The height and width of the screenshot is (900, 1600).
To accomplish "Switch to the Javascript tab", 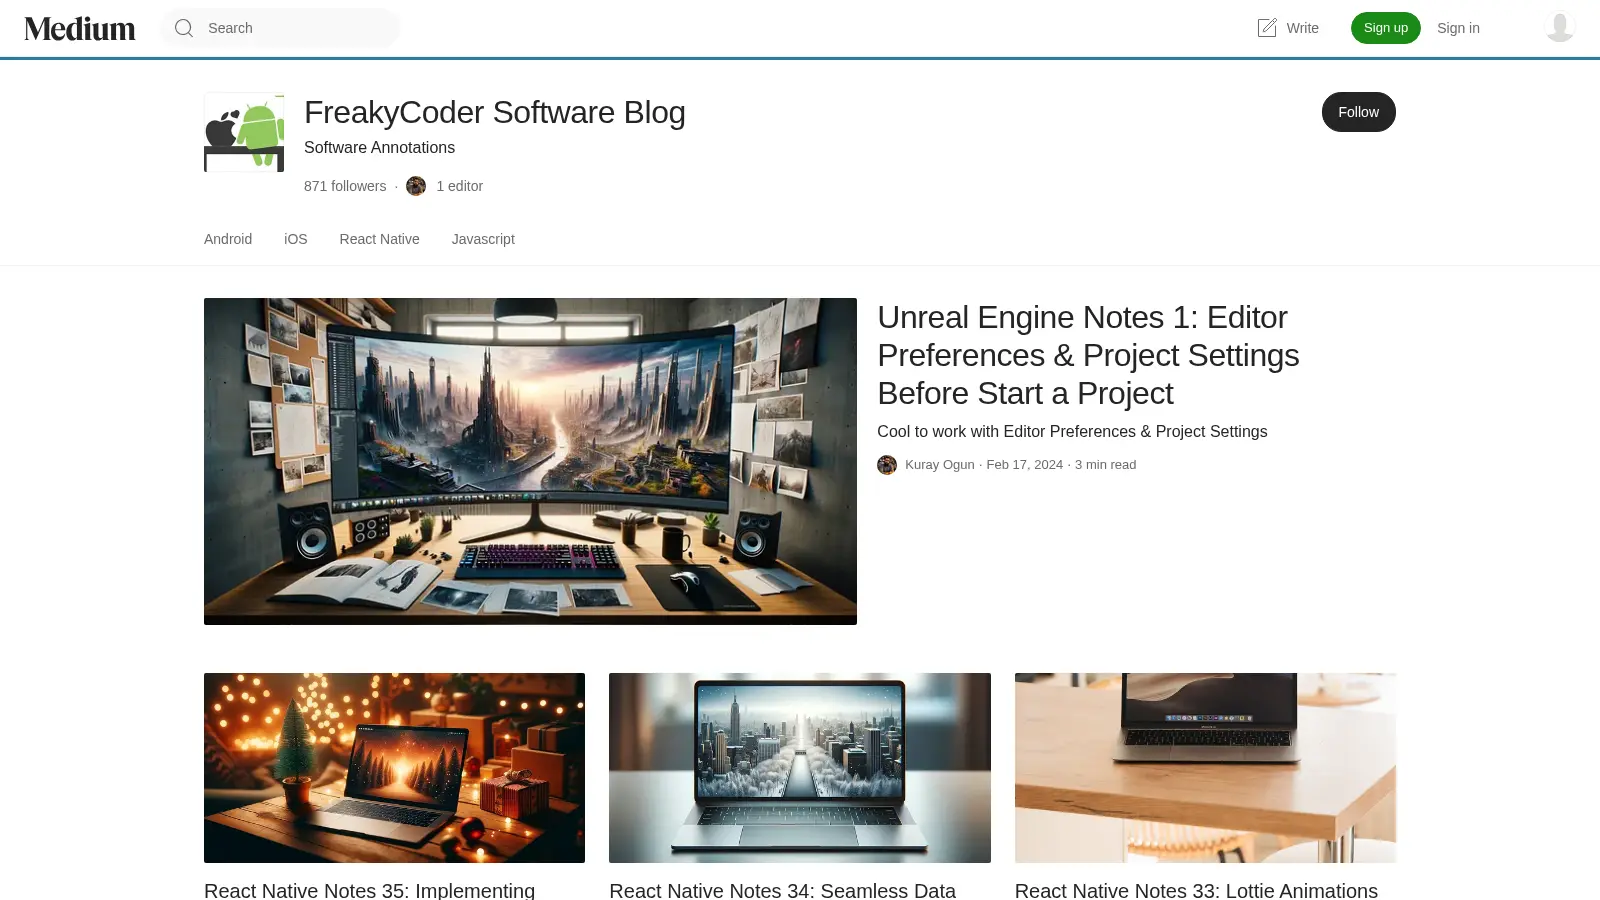I will coord(483,239).
